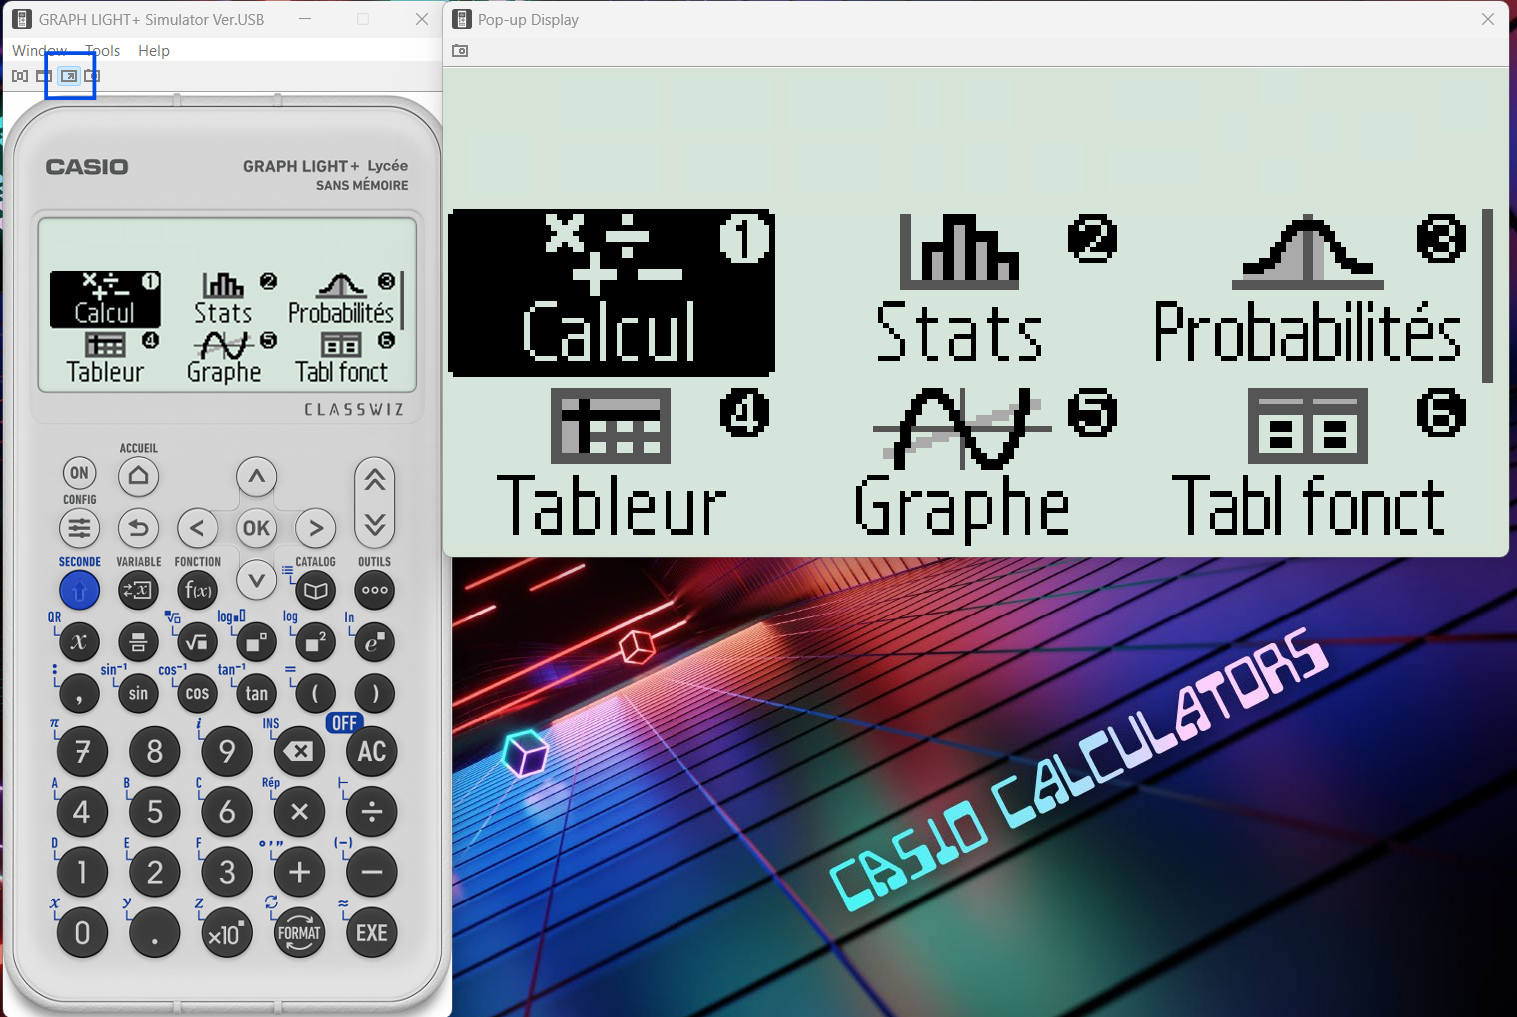The image size is (1517, 1017).
Task: Click the open parenthesis key
Action: (315, 693)
